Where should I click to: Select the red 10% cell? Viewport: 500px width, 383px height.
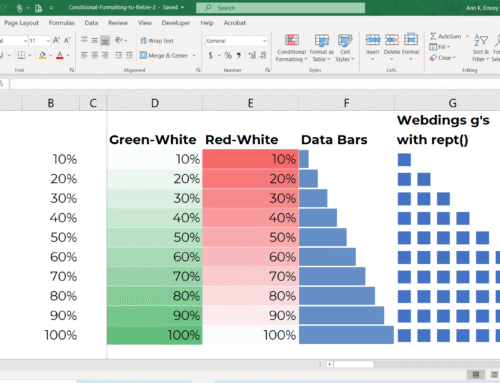point(250,159)
